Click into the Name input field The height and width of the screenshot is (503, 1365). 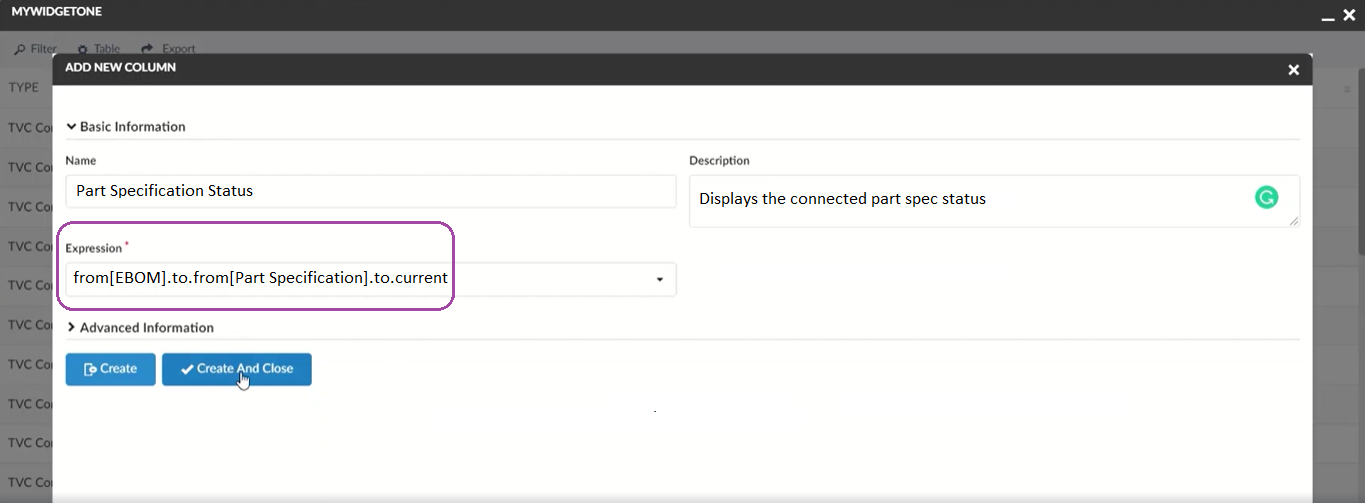coord(370,191)
